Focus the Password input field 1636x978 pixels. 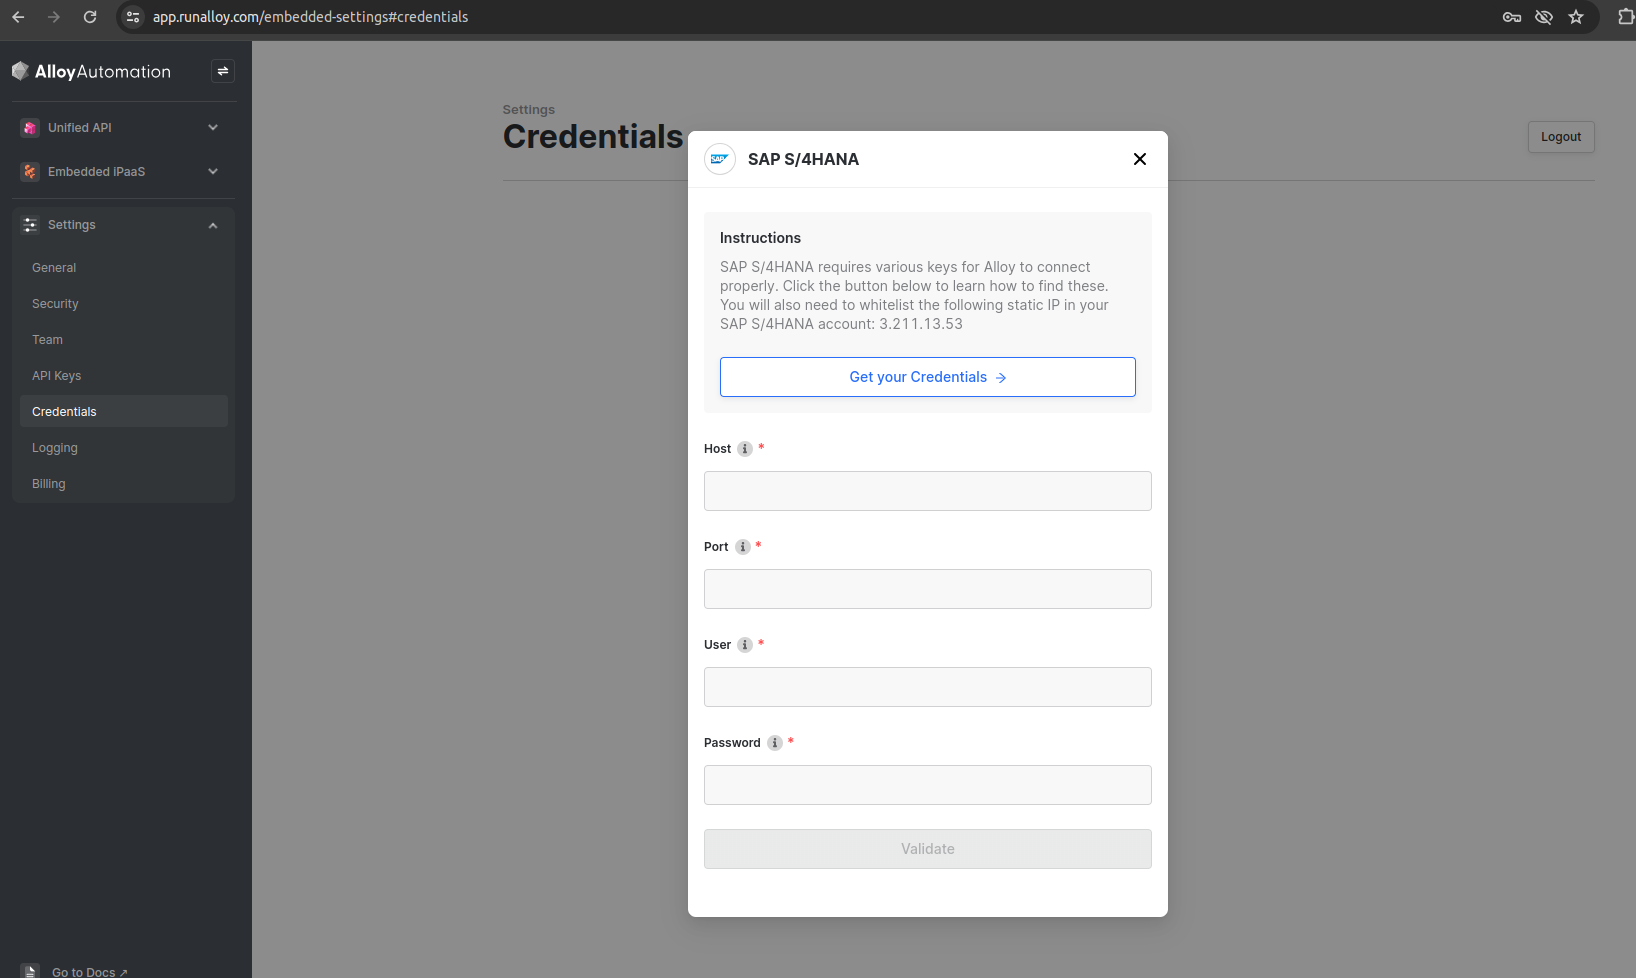[x=927, y=785]
